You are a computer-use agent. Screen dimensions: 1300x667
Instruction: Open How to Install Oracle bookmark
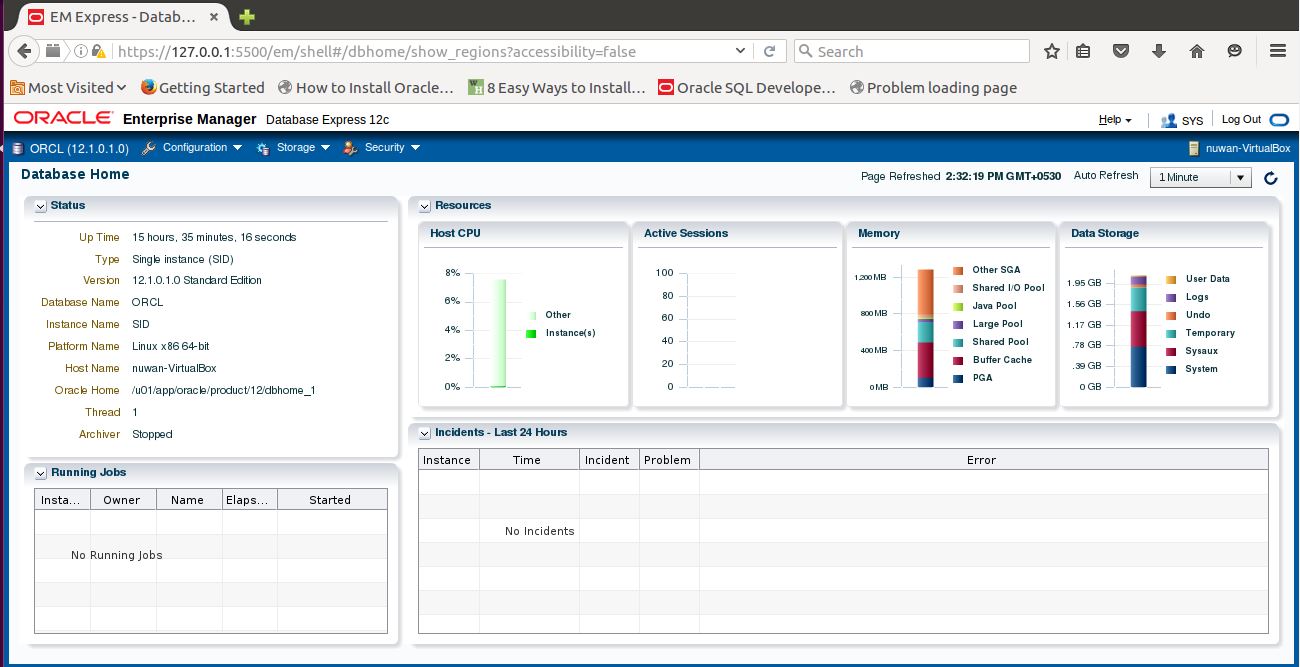[366, 88]
